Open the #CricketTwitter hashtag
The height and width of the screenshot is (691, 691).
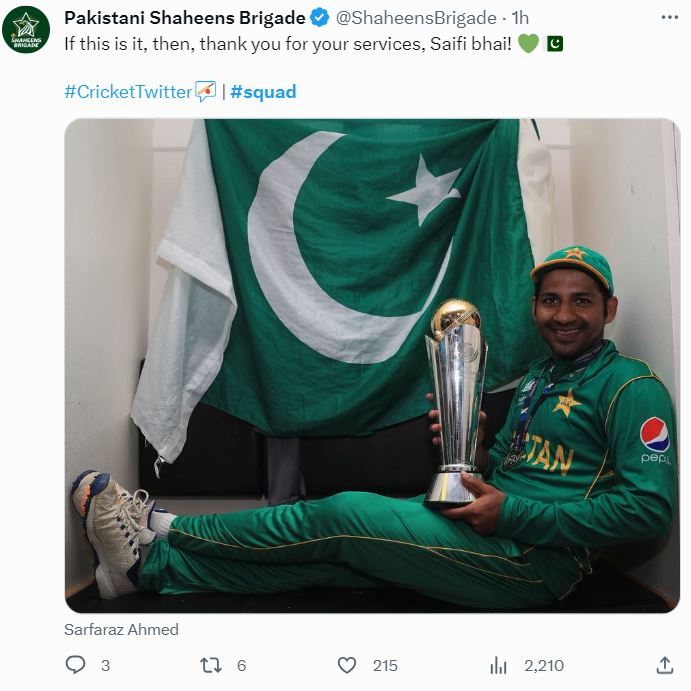pyautogui.click(x=128, y=92)
